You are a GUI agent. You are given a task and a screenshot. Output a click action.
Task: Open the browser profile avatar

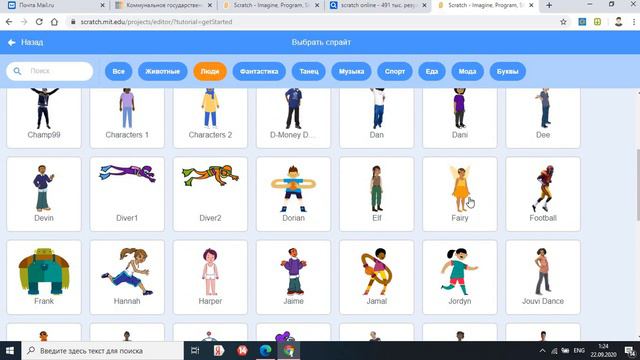pyautogui.click(x=618, y=22)
